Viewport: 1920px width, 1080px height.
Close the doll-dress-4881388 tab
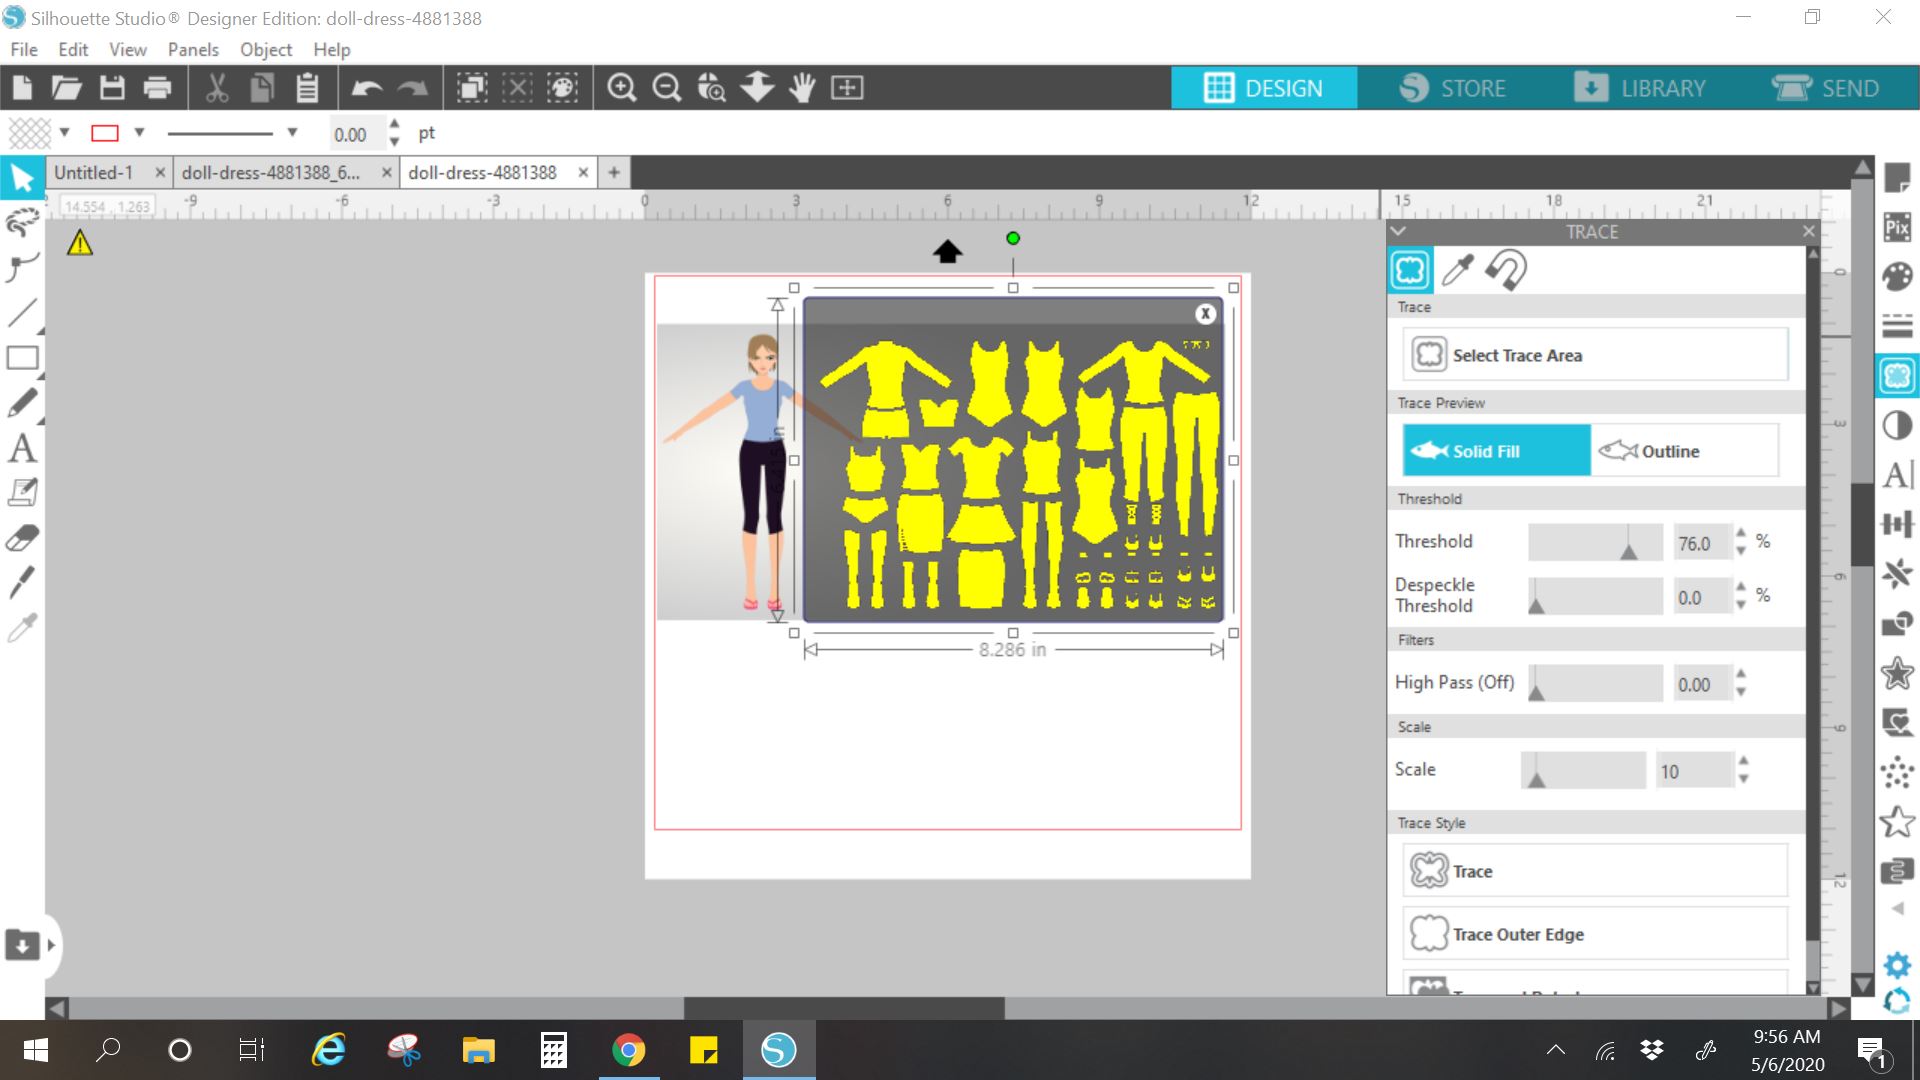(x=583, y=173)
